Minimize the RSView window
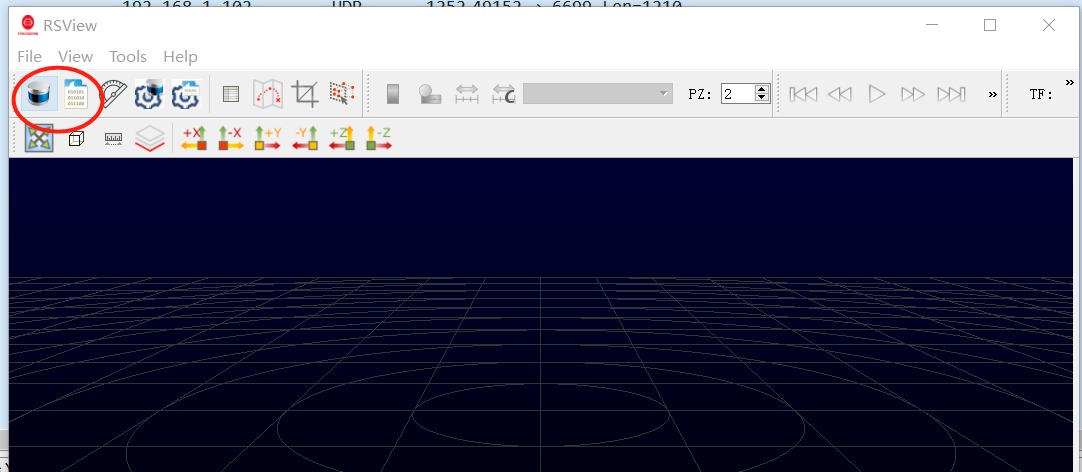Image resolution: width=1082 pixels, height=472 pixels. tap(932, 25)
